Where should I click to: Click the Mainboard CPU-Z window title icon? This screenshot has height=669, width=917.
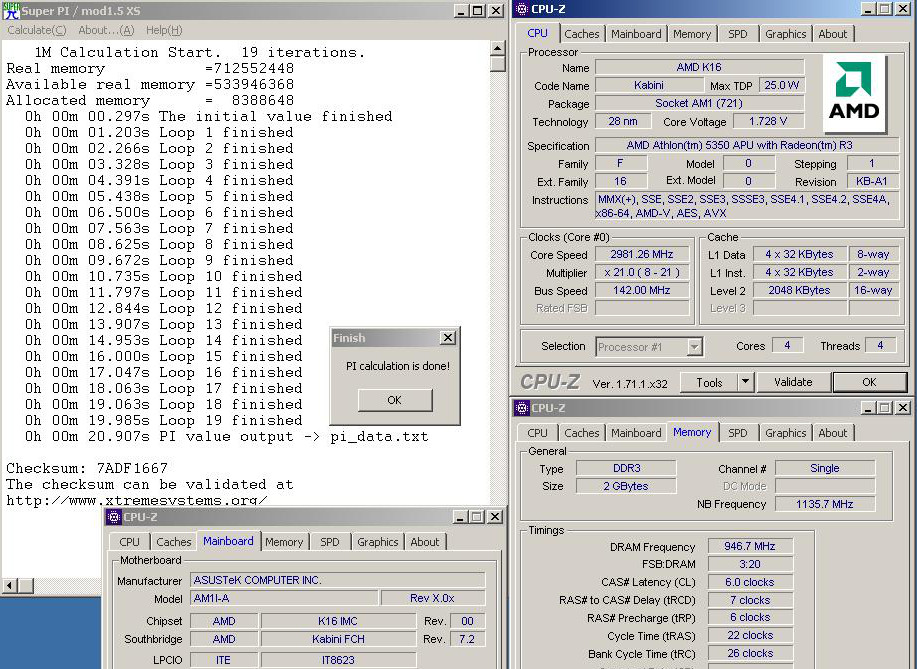pyautogui.click(x=113, y=517)
